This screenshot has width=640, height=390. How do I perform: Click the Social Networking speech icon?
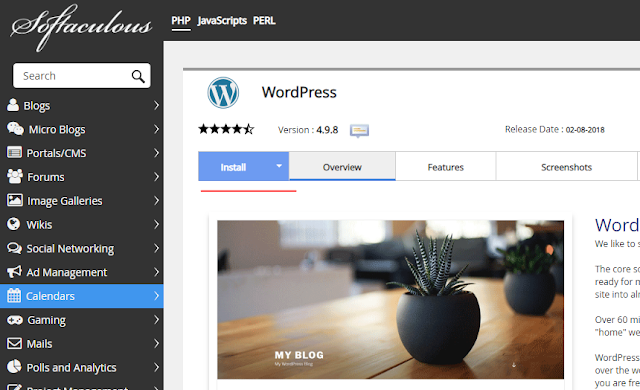point(15,248)
